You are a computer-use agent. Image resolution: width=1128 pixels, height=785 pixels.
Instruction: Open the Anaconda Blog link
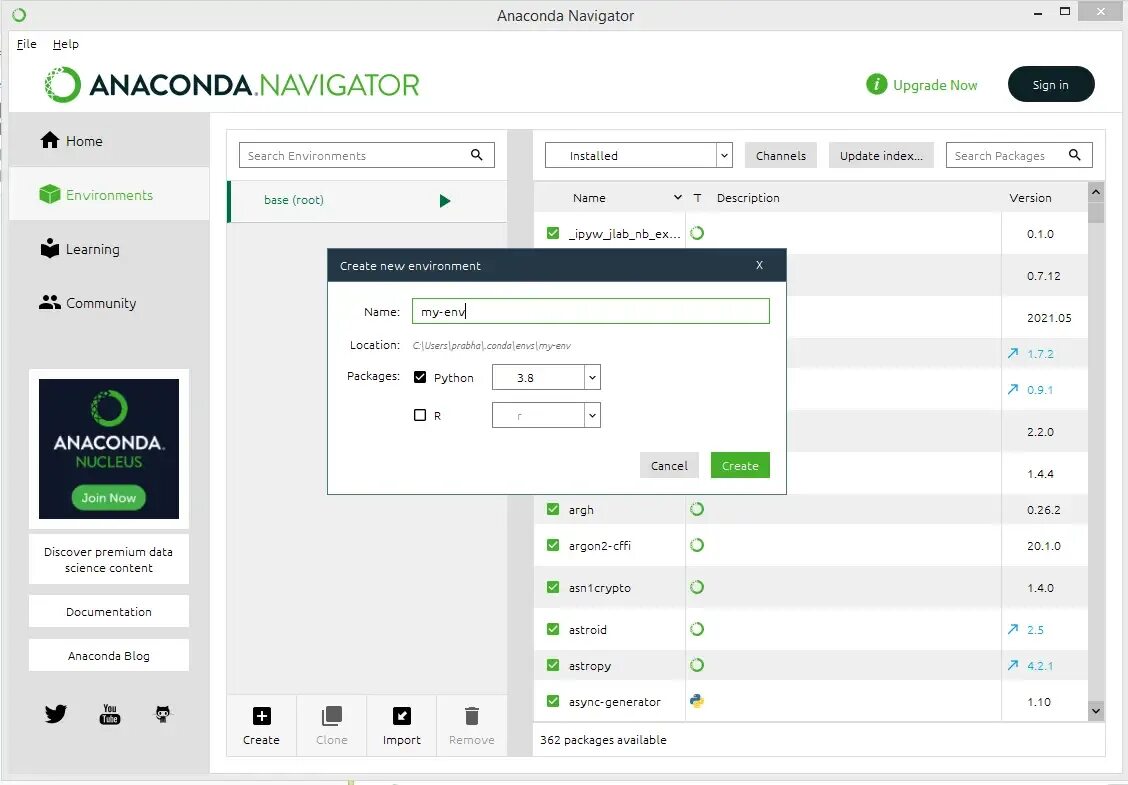(x=109, y=655)
